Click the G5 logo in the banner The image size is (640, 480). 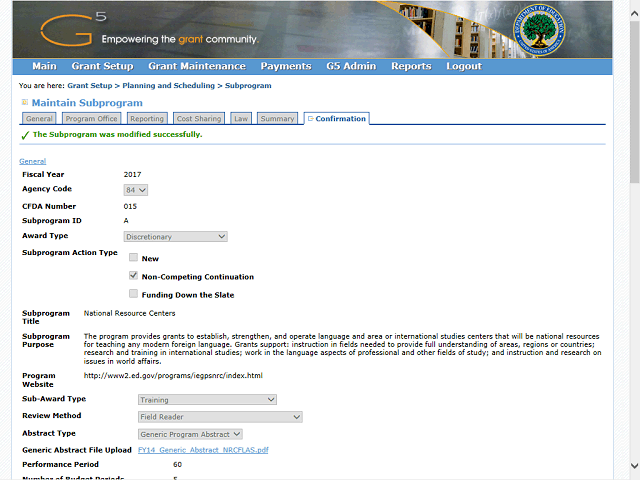(73, 29)
